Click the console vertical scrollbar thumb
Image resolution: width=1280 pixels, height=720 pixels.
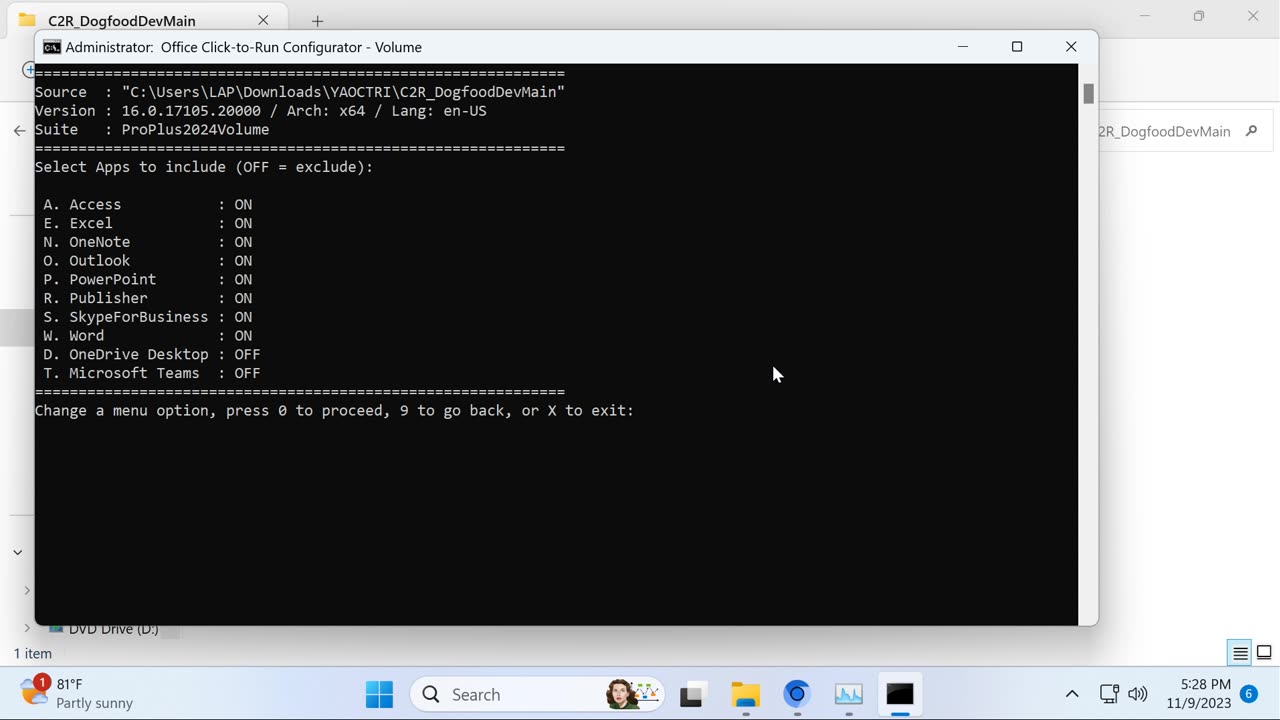coord(1088,93)
